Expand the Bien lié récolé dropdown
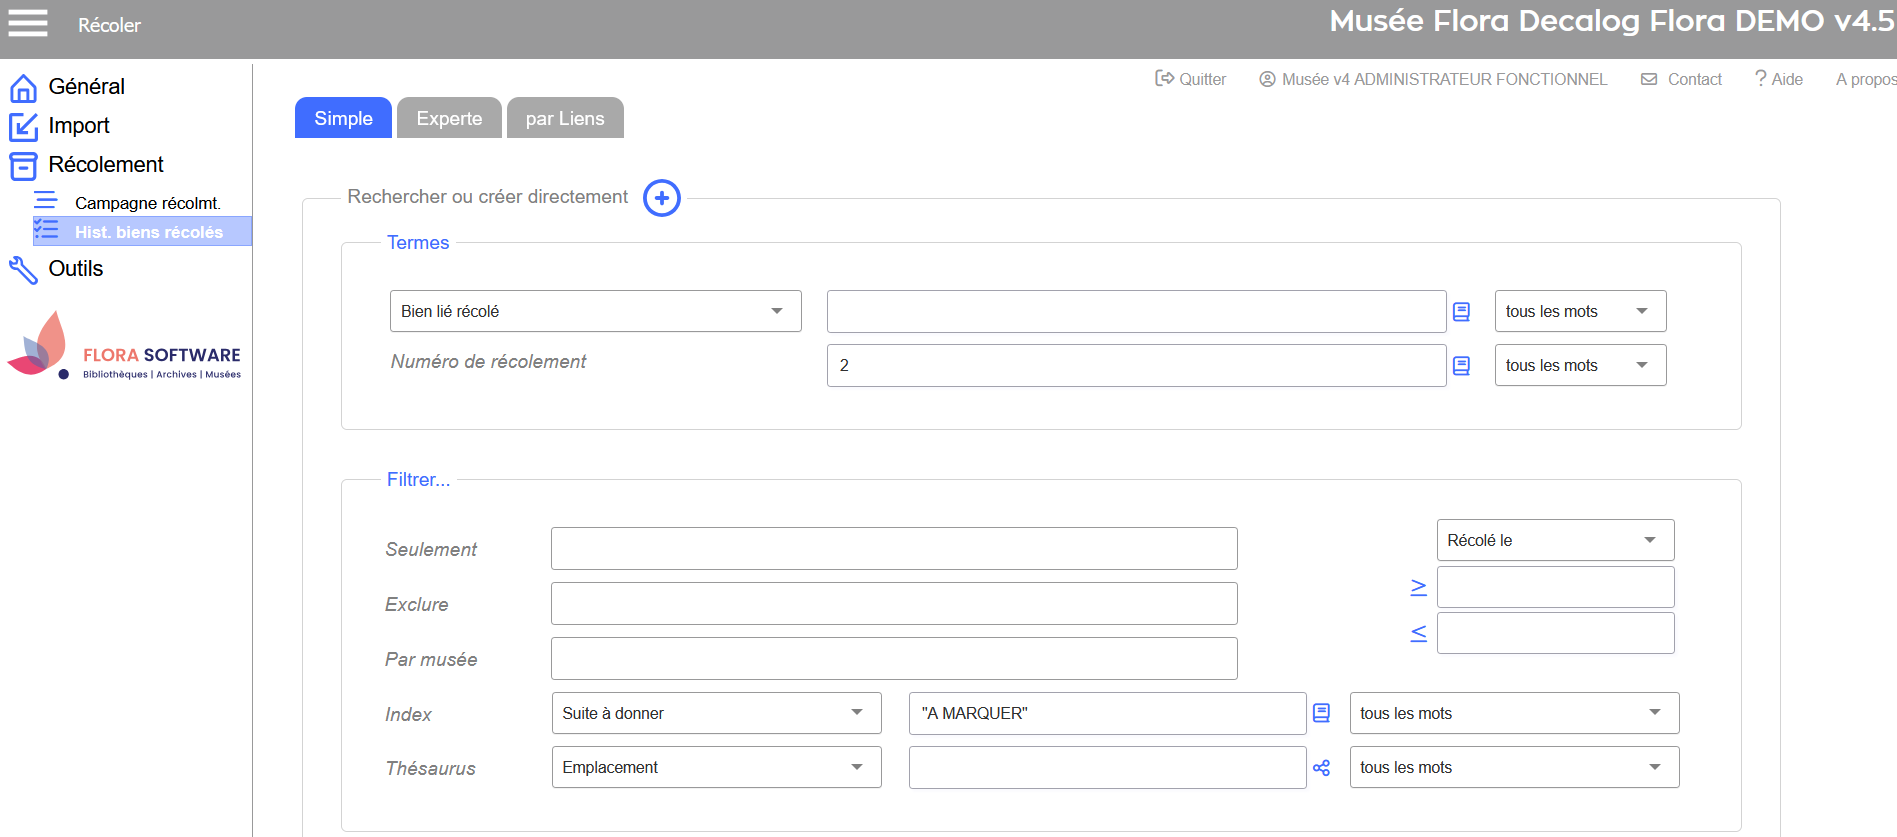This screenshot has height=837, width=1897. click(595, 311)
